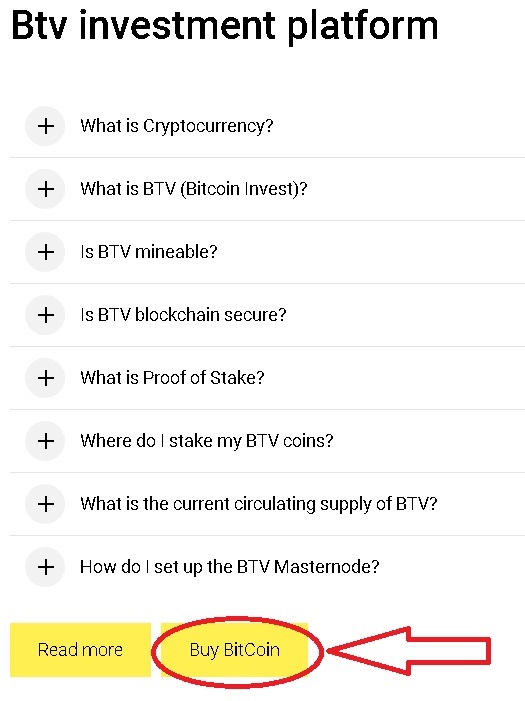Screen dimensions: 525x701
Task: Show answer for current circulating supply of BTV
Action: click(x=258, y=504)
